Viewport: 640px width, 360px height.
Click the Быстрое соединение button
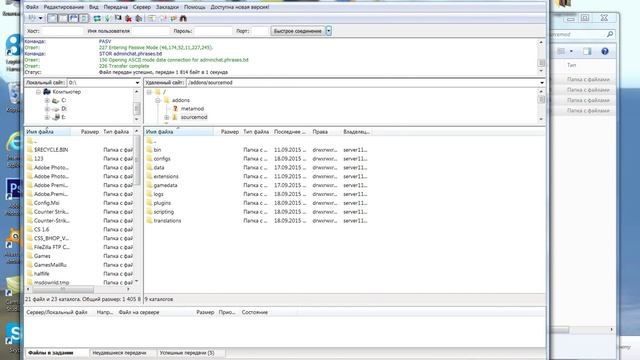298,31
